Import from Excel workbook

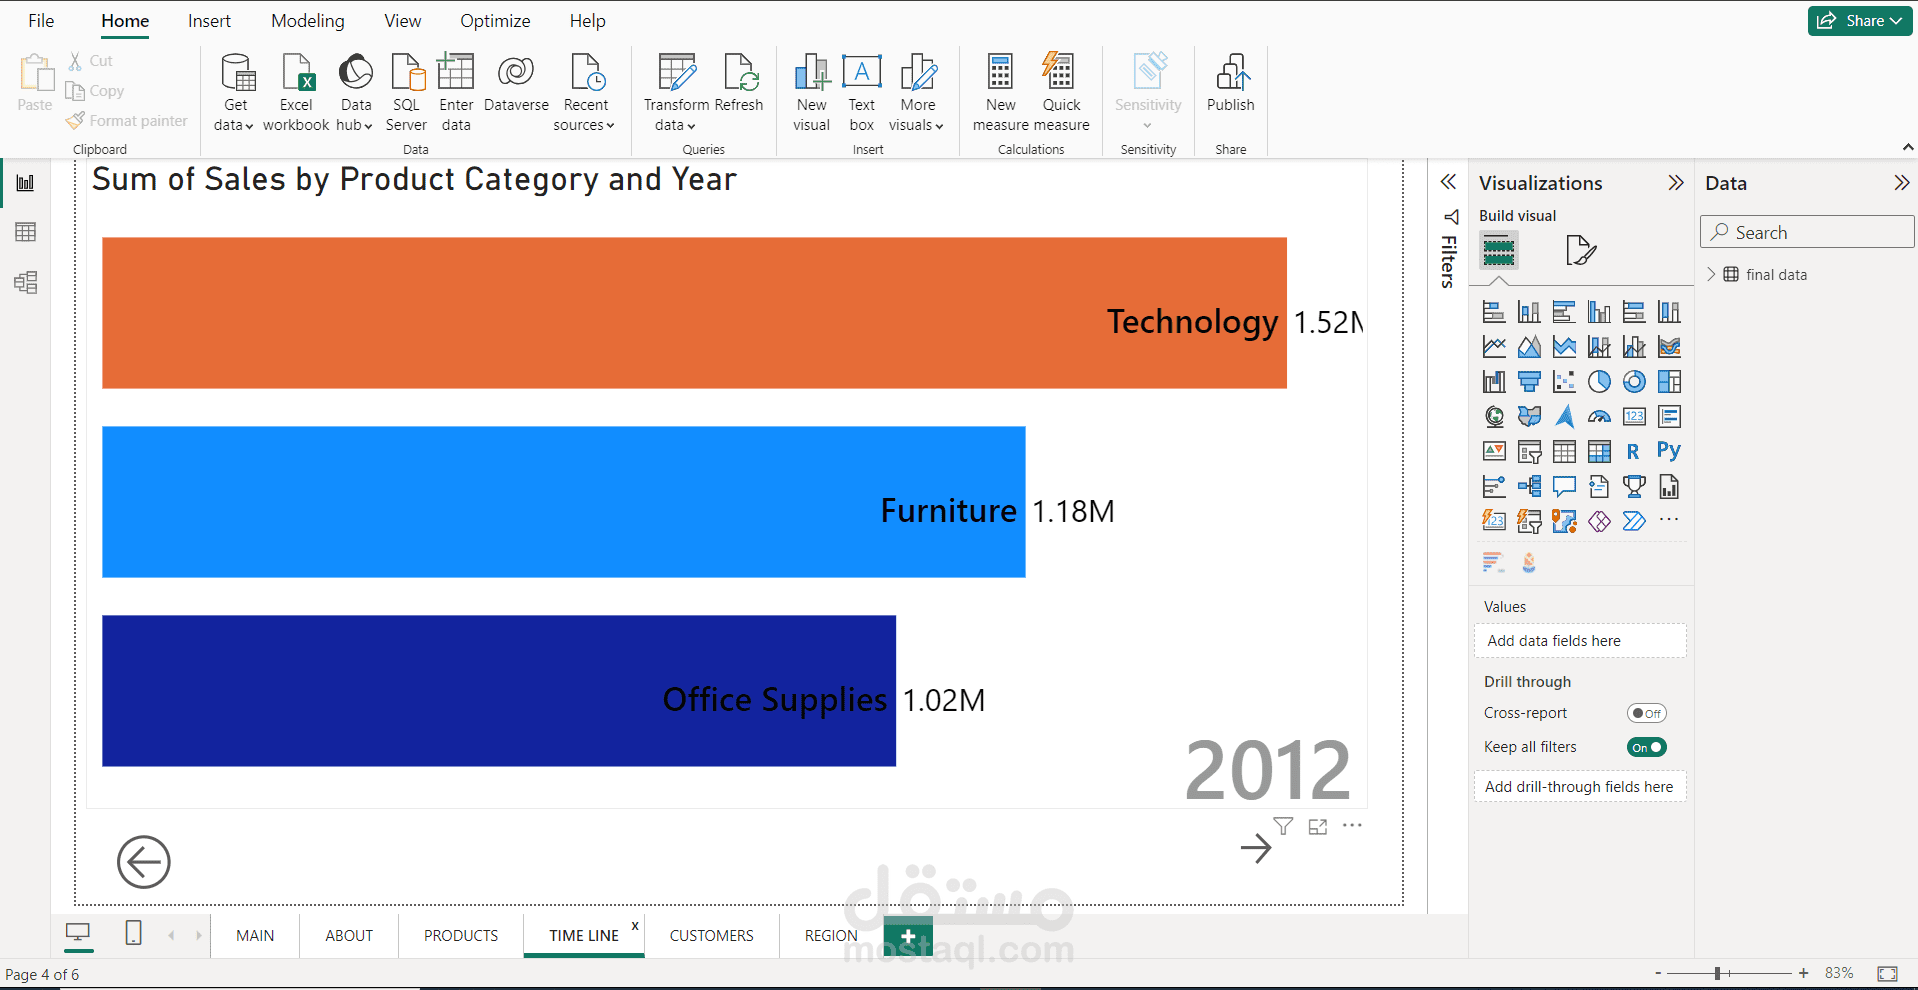point(296,92)
